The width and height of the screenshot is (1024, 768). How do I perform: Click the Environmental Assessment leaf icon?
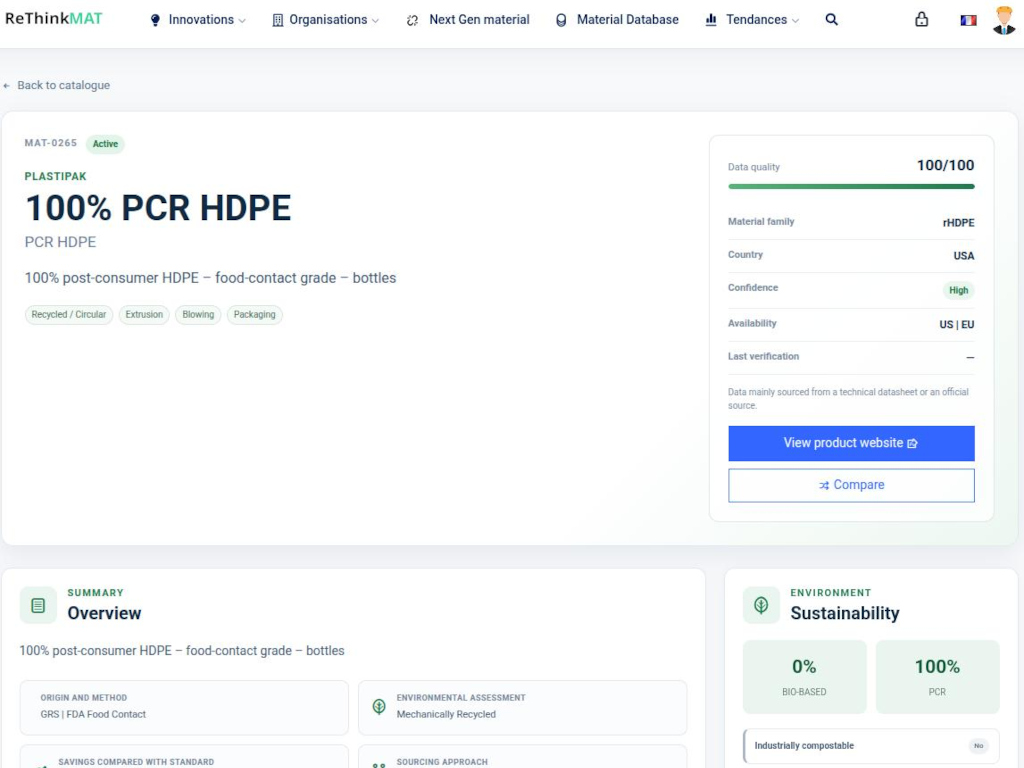[379, 706]
